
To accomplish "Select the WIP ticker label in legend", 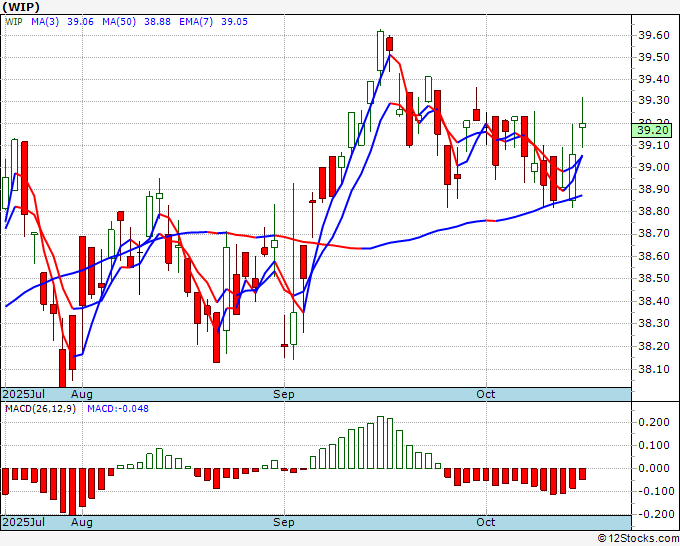I will tap(14, 22).
